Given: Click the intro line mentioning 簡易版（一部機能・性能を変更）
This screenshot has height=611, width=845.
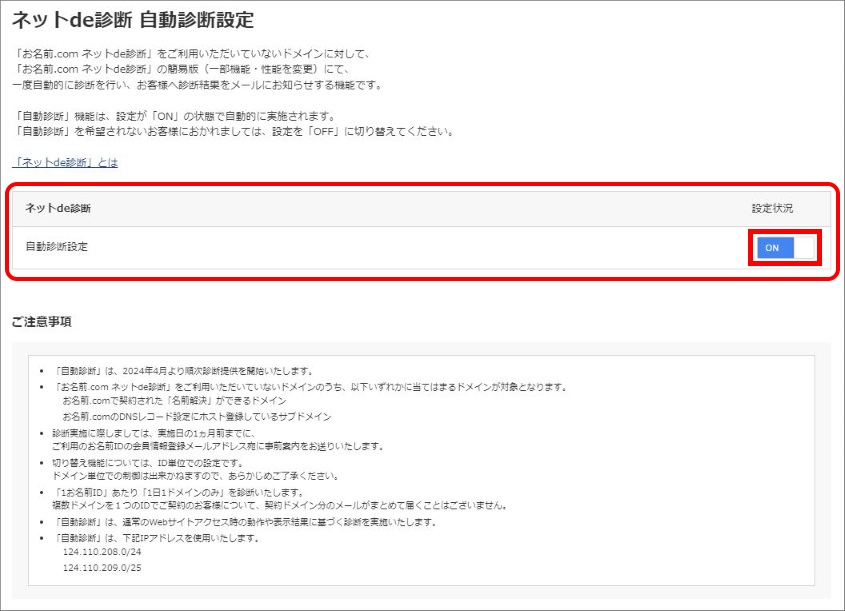Looking at the screenshot, I should point(182,69).
